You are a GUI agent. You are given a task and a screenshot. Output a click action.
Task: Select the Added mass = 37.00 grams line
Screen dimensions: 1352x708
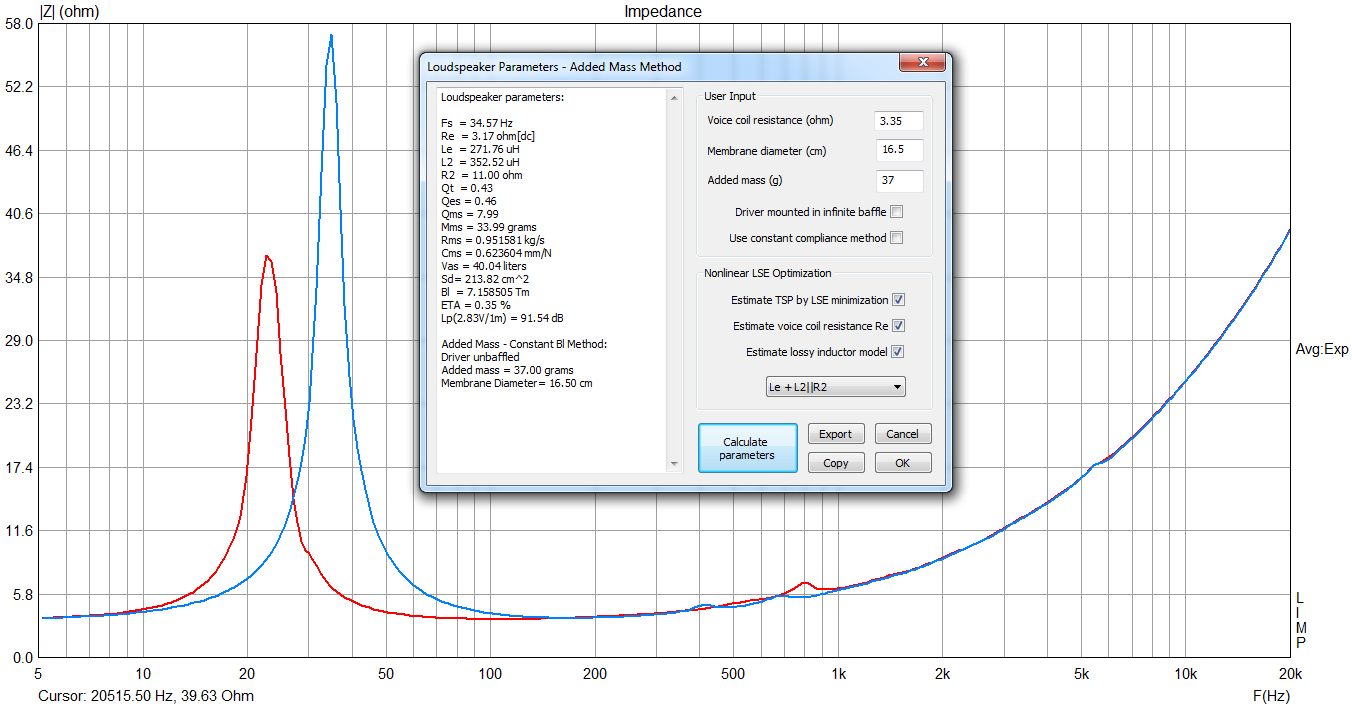coord(507,370)
